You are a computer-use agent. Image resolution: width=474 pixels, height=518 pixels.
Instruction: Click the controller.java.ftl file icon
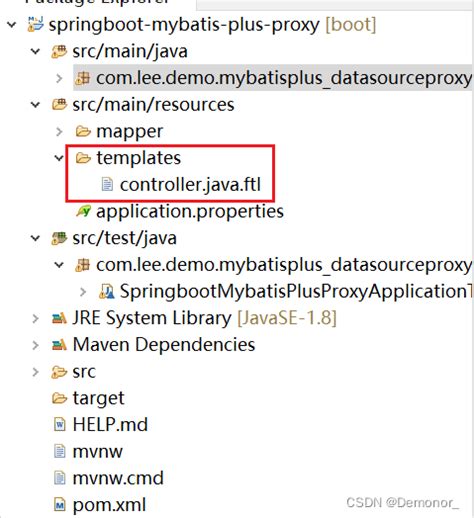pyautogui.click(x=107, y=185)
